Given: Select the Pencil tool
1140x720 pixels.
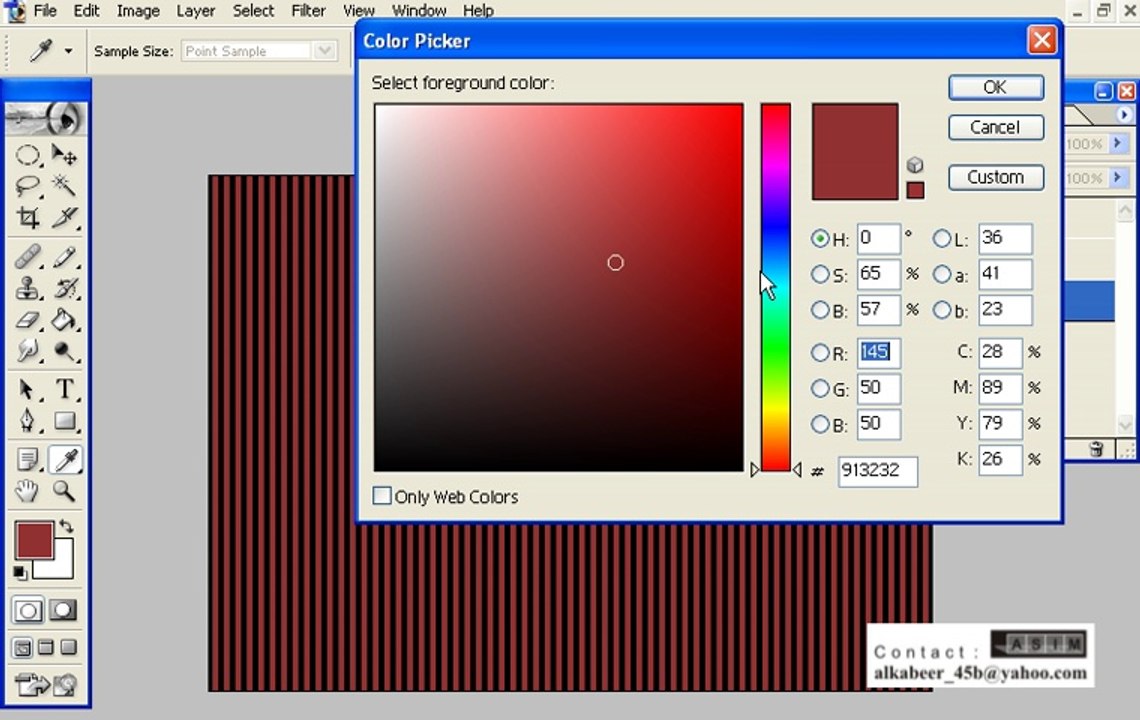Looking at the screenshot, I should click(x=64, y=257).
